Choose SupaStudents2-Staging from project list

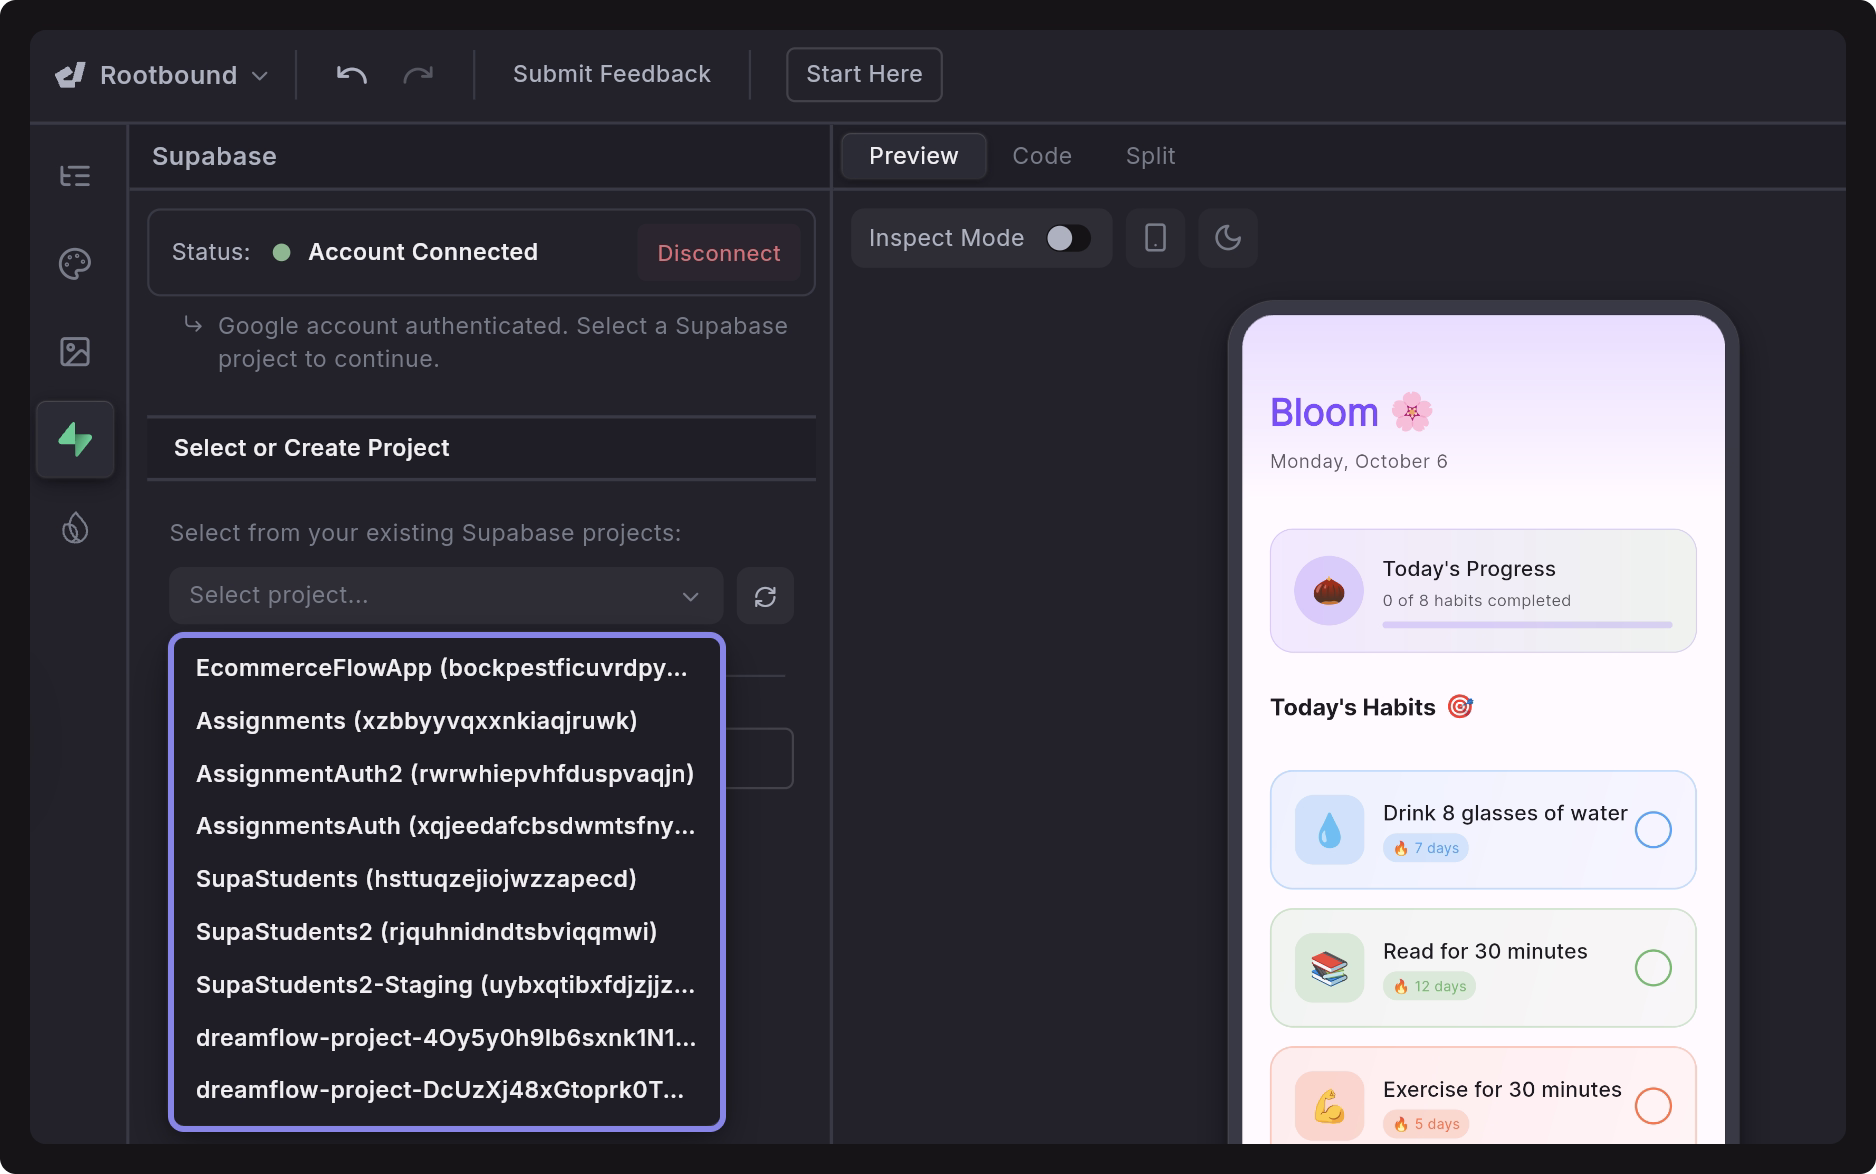point(445,985)
